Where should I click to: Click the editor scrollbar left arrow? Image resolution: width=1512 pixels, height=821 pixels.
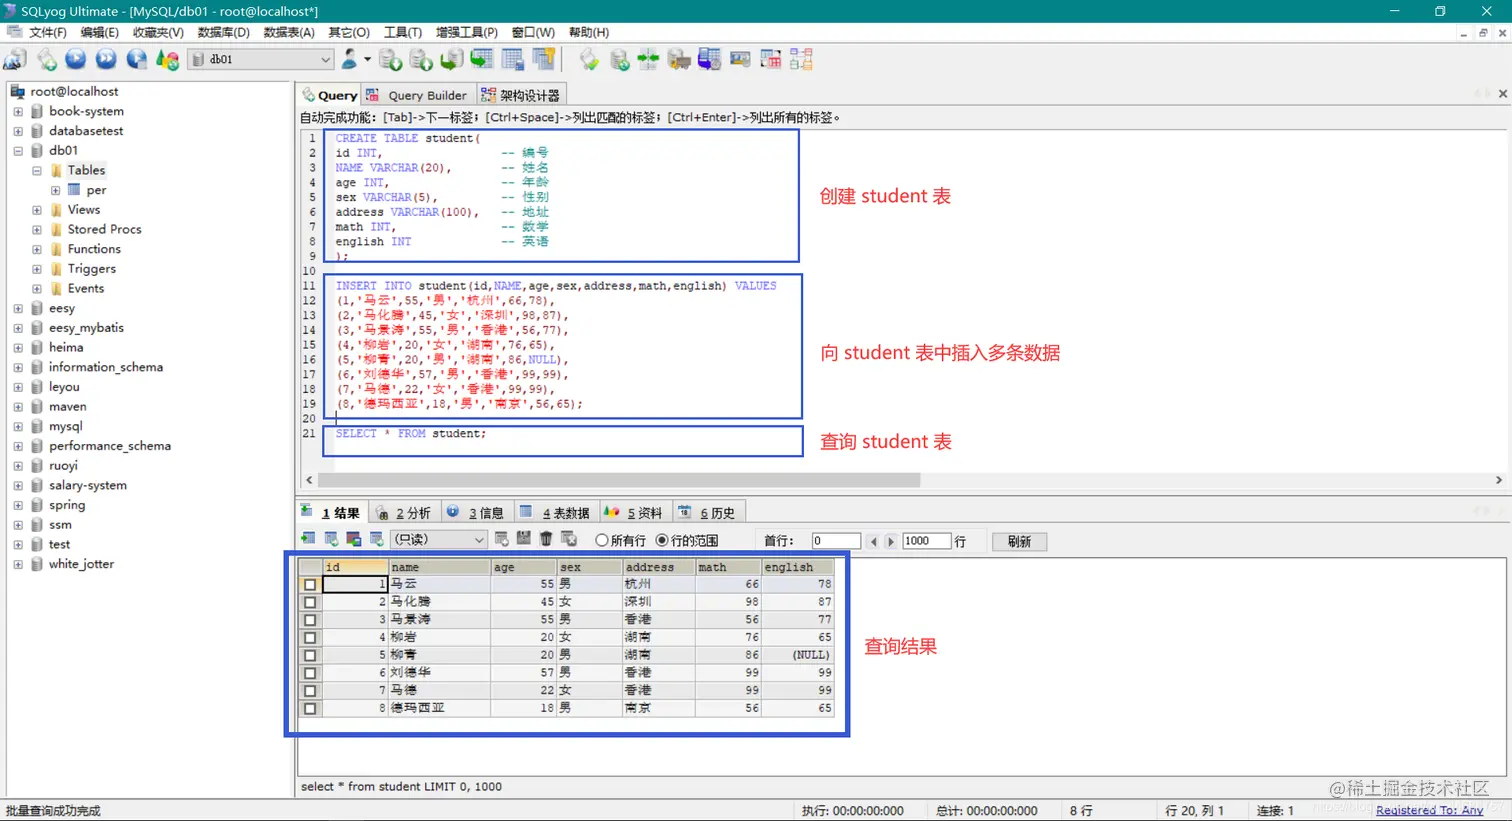coord(309,480)
